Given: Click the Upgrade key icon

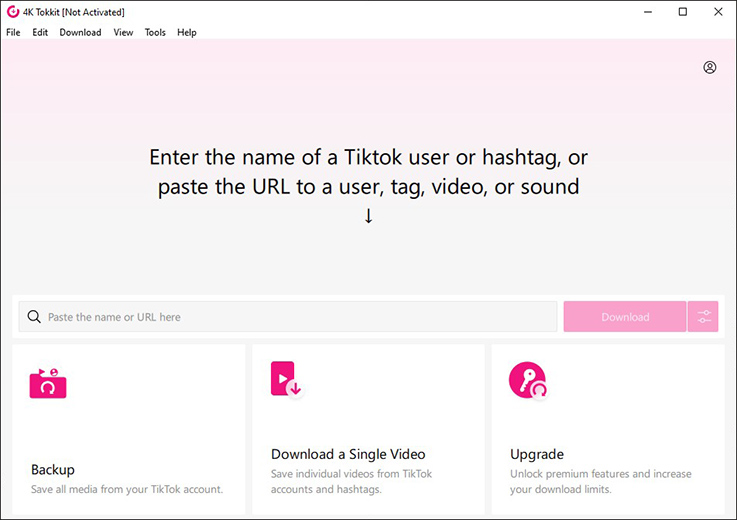Looking at the screenshot, I should pos(528,380).
